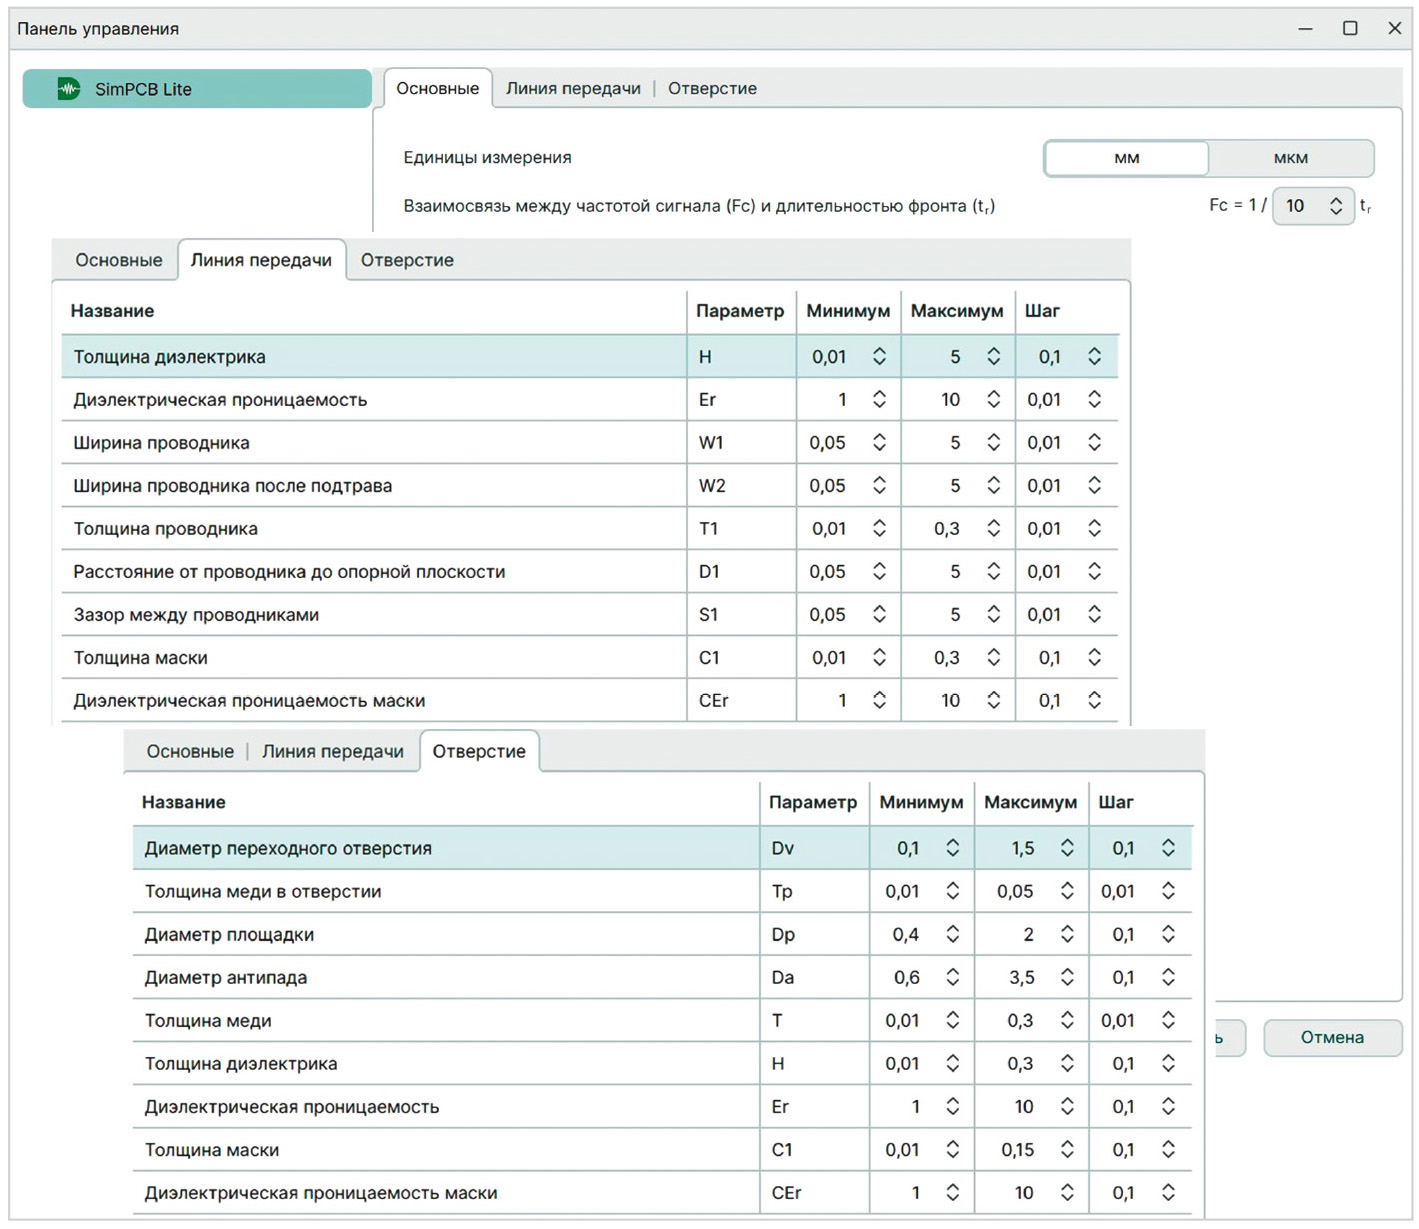Select Расстояние от проводника до опорной плоскости row
This screenshot has height=1229, width=1419.
(x=590, y=571)
